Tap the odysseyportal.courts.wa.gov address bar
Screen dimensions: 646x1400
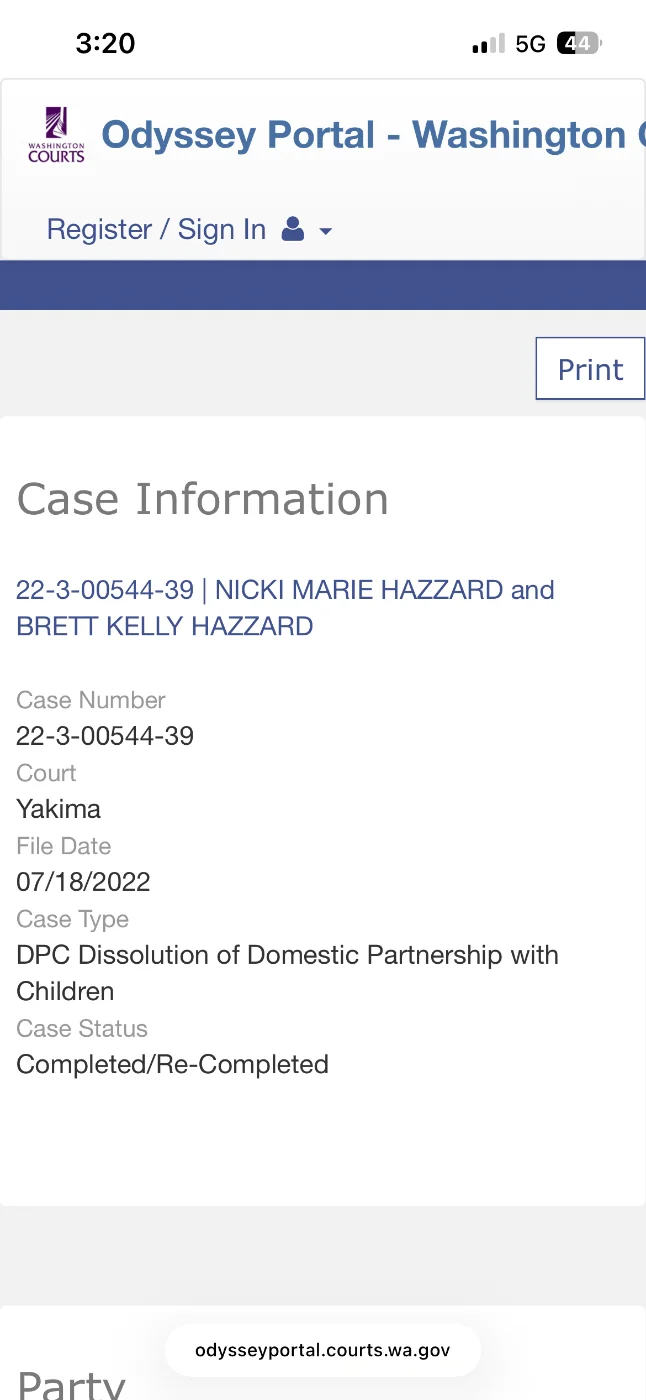click(x=322, y=1350)
